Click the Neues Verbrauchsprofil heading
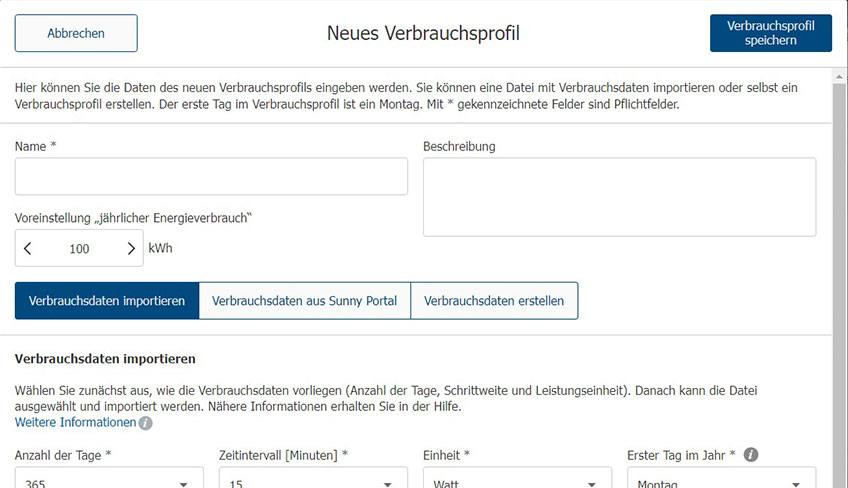 [x=423, y=33]
